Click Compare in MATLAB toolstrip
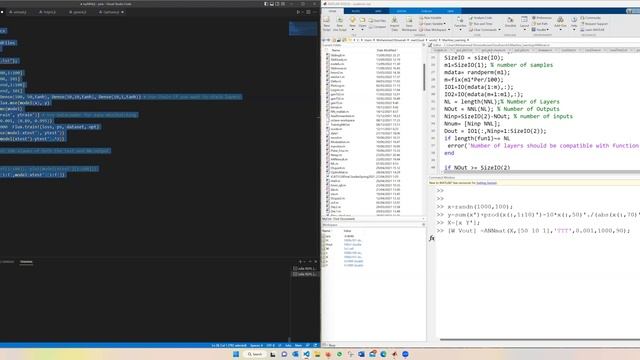Viewport: 640px width, 360px height. click(x=377, y=27)
